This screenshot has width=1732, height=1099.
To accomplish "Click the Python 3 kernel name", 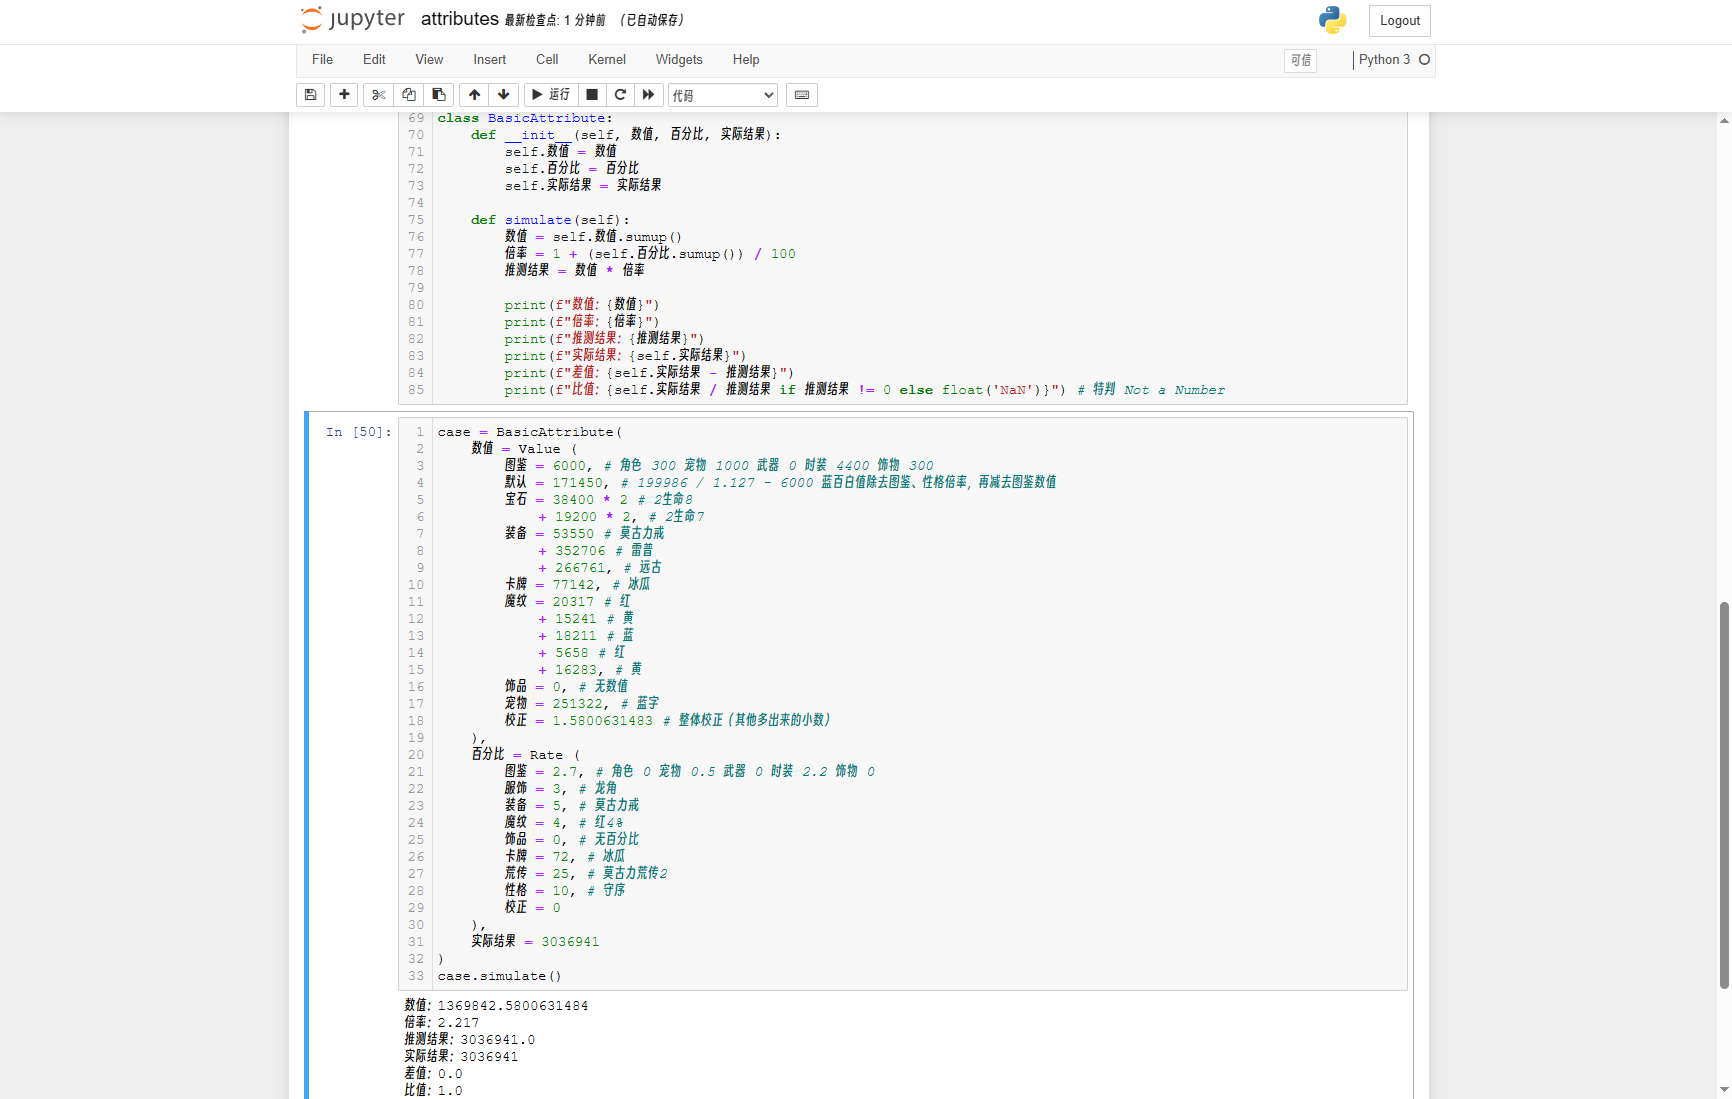I will coord(1384,60).
